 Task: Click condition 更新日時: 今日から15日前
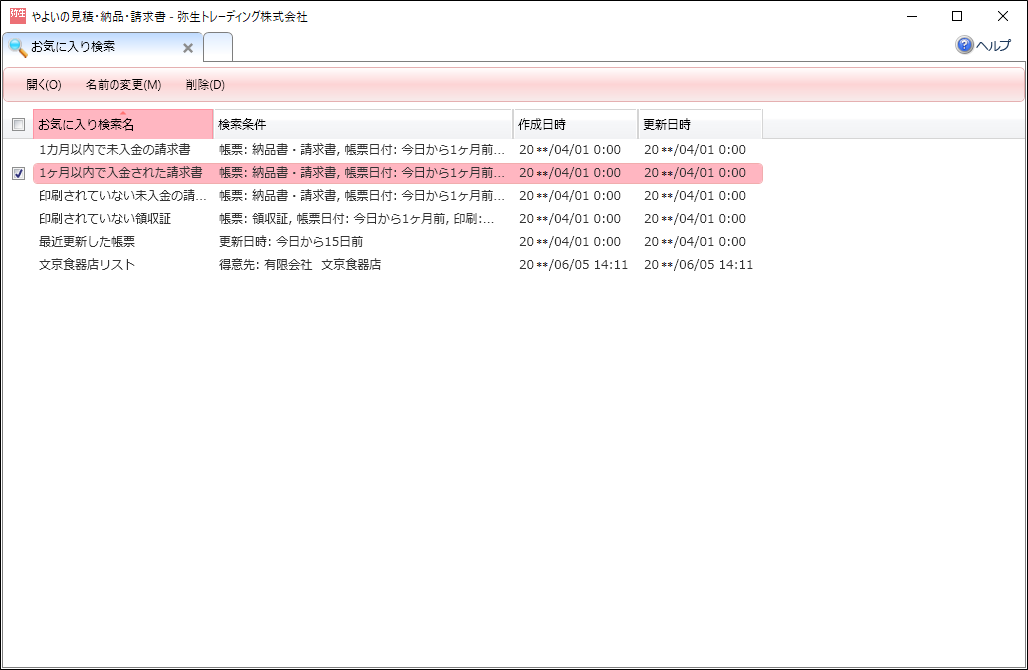[291, 242]
